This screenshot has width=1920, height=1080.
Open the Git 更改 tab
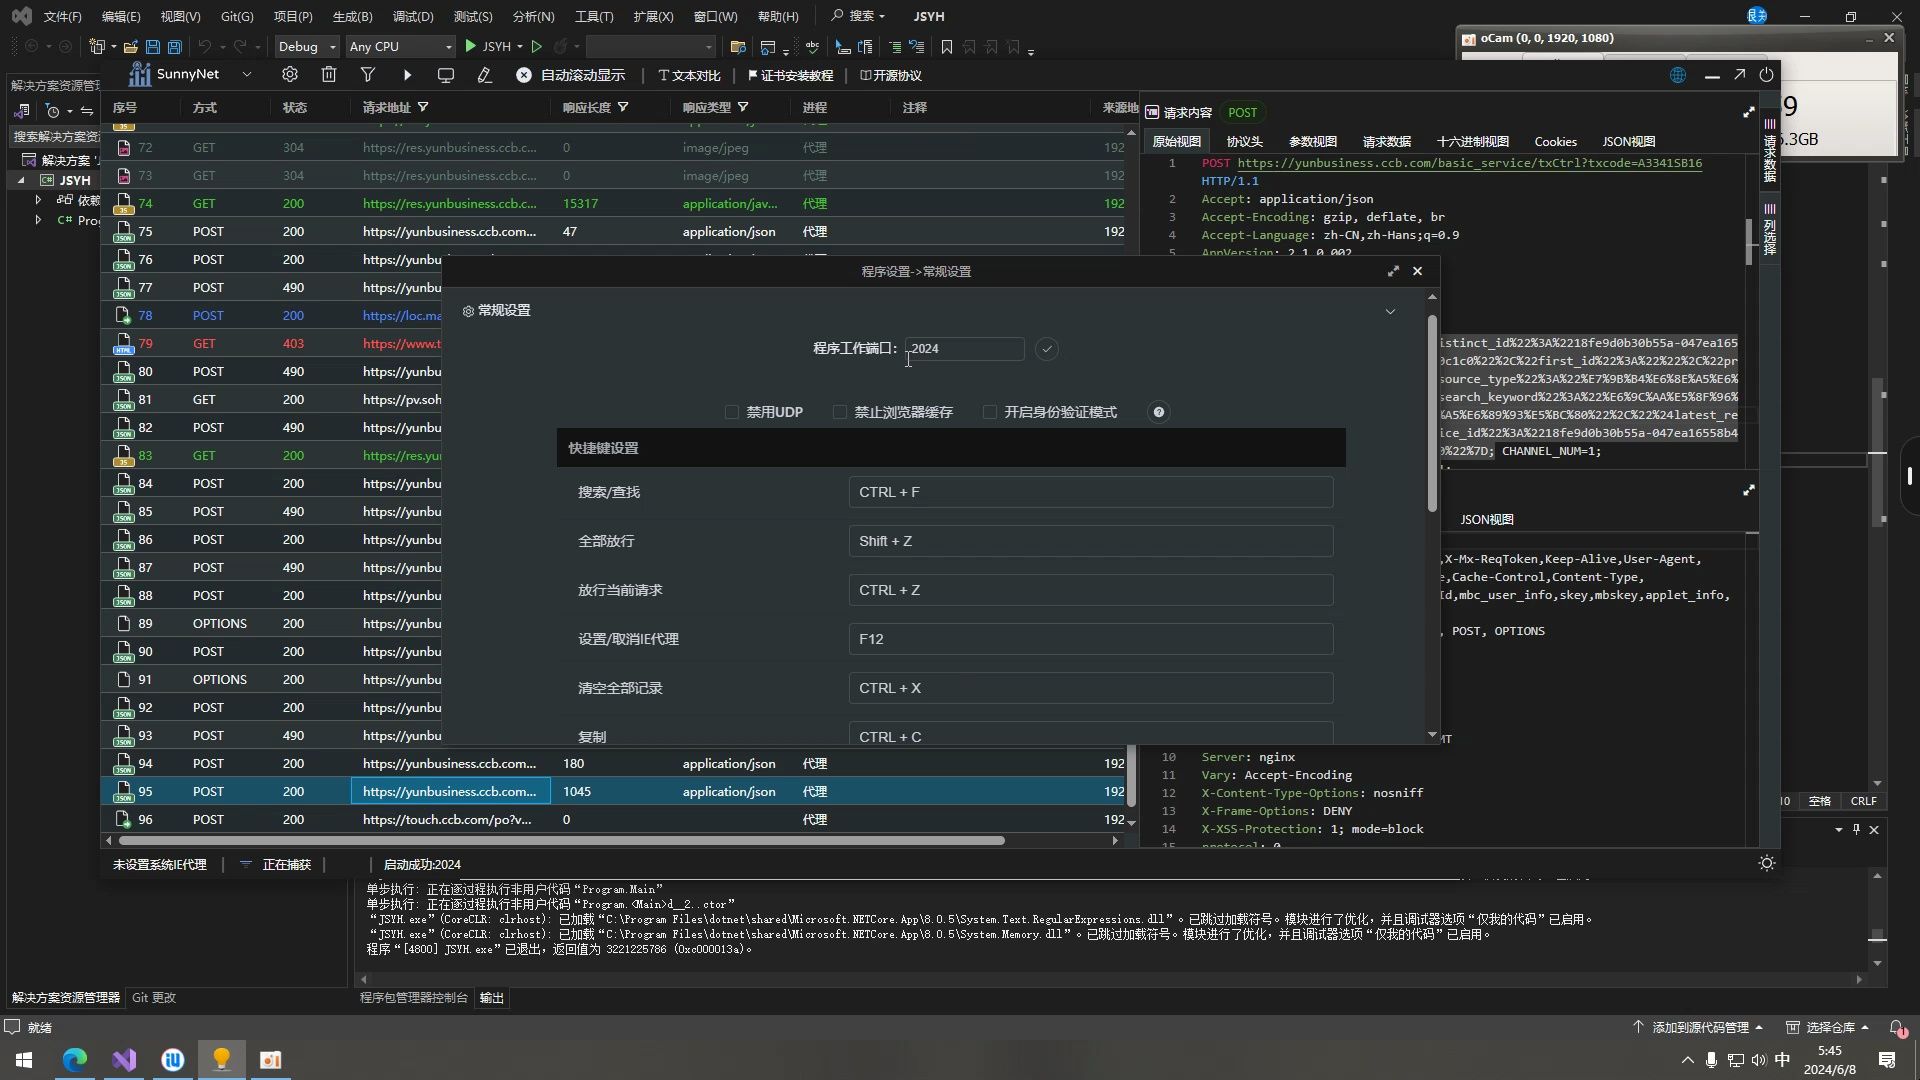154,997
